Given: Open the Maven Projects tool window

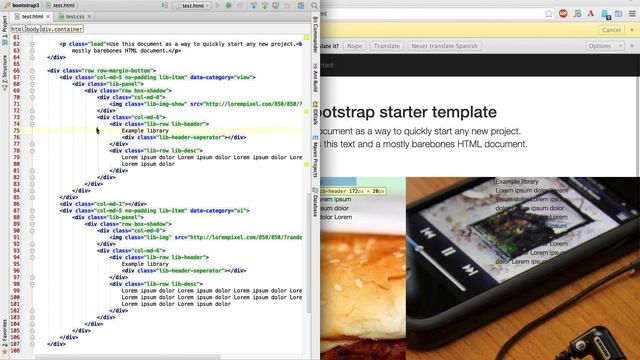Looking at the screenshot, I should pos(315,156).
